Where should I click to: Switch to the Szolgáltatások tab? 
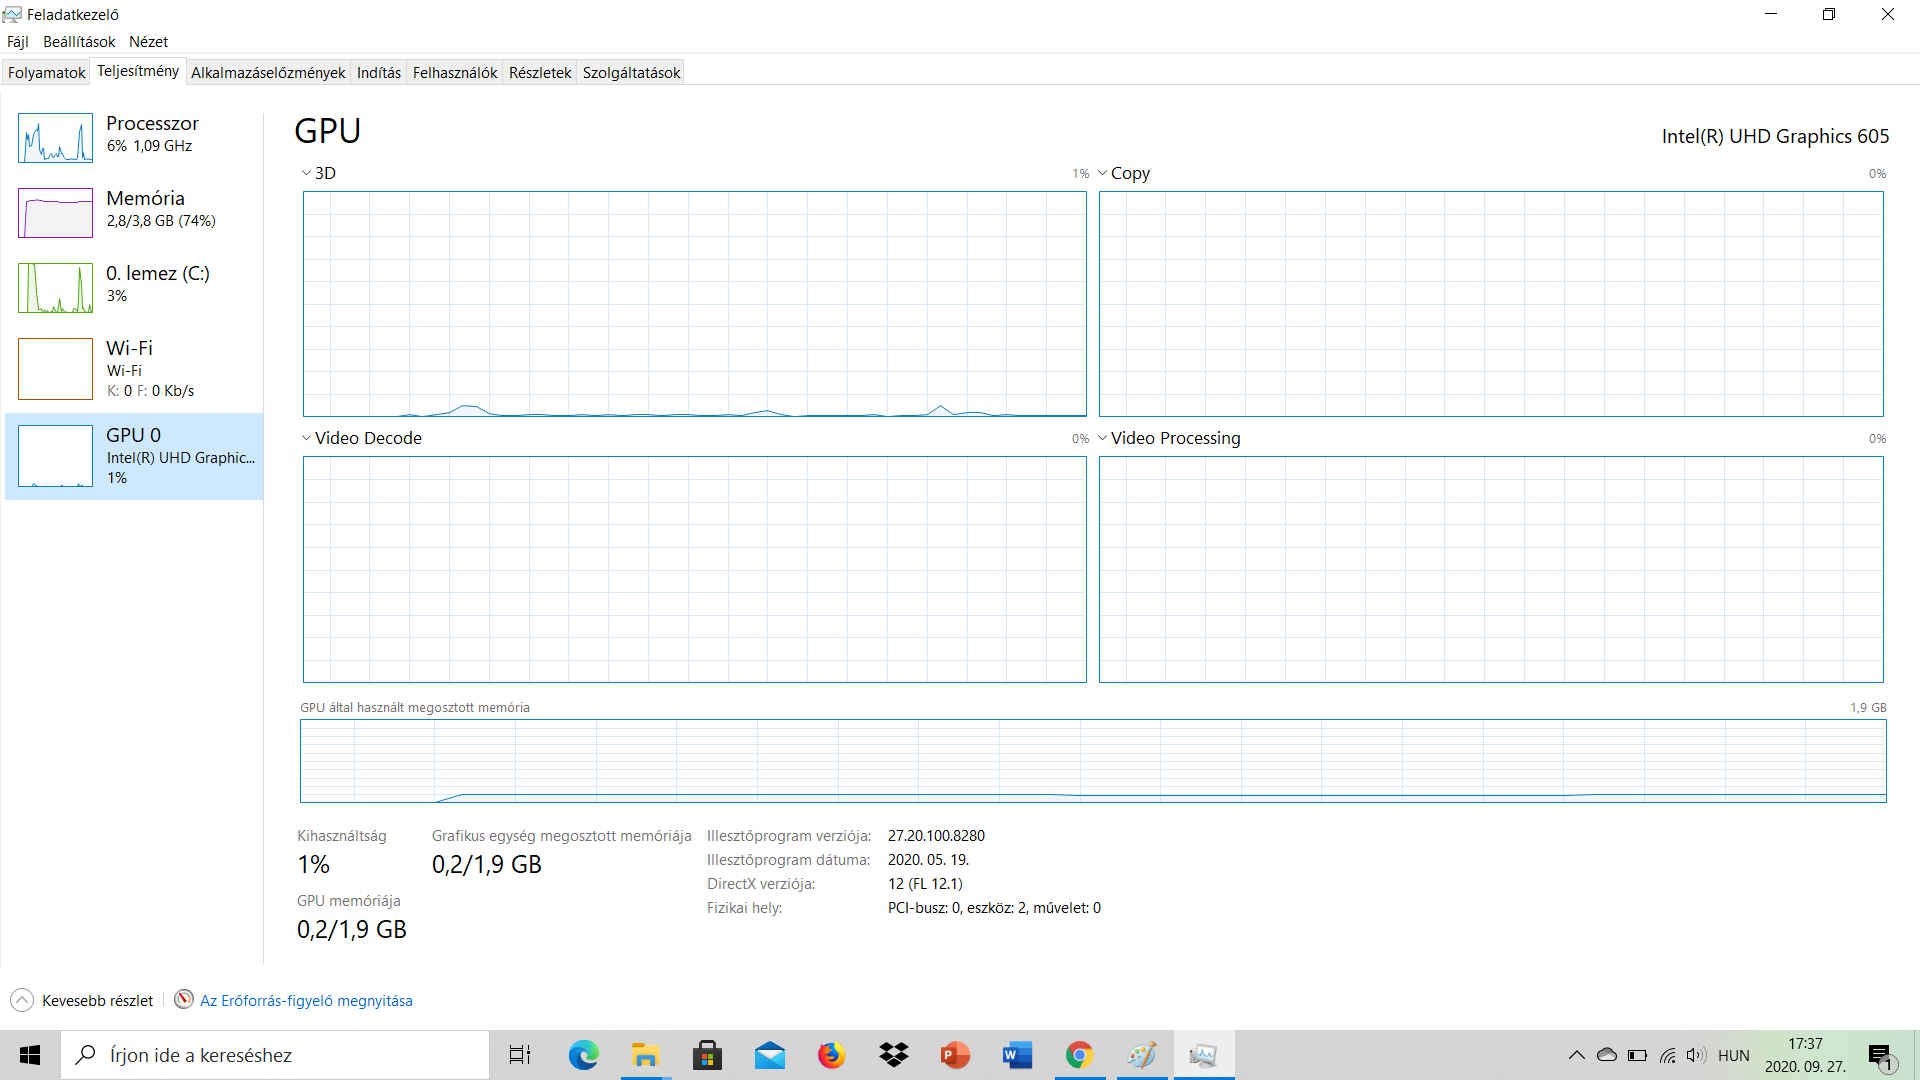click(631, 72)
